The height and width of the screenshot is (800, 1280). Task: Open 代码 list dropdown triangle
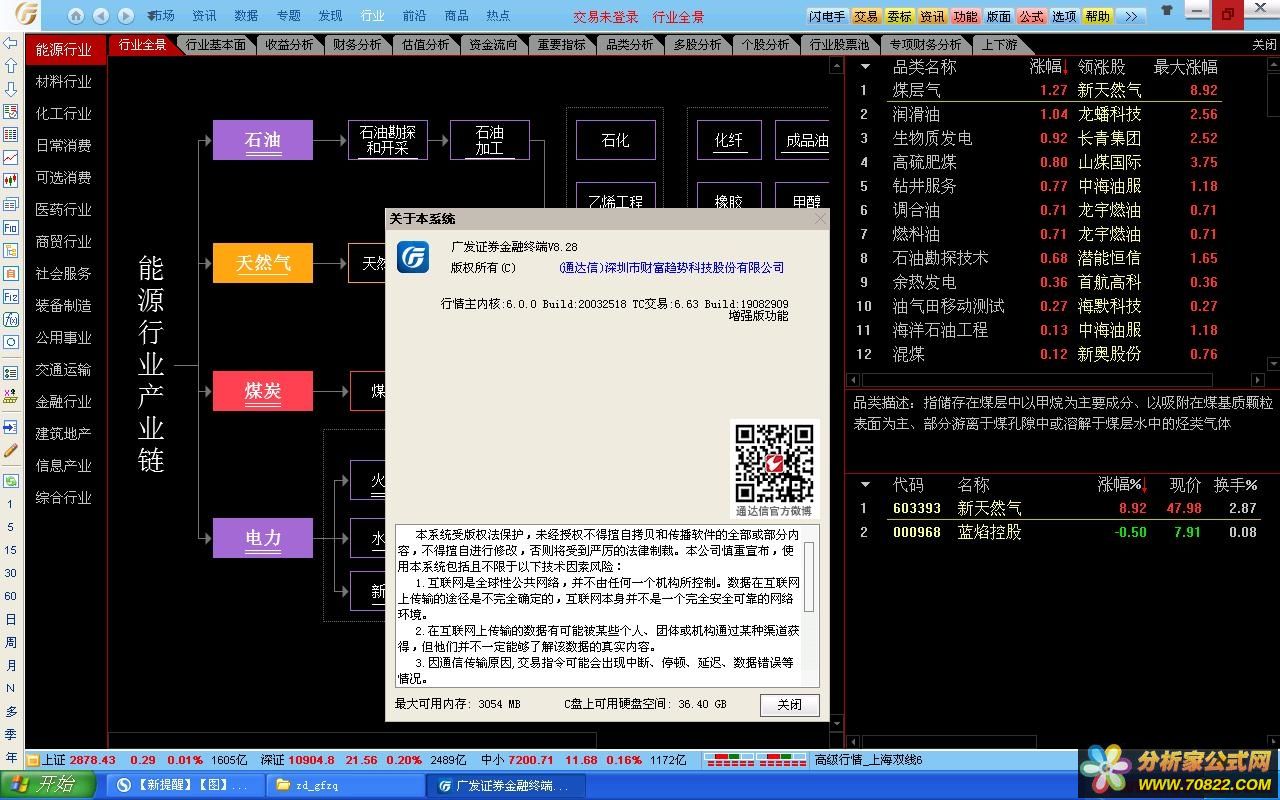coord(866,485)
